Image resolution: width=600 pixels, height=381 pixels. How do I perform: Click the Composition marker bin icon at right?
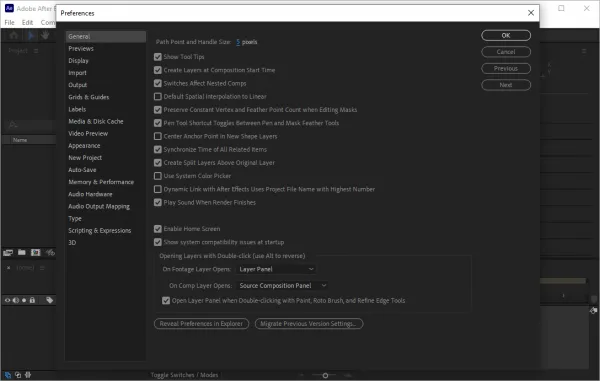pyautogui.click(x=593, y=311)
